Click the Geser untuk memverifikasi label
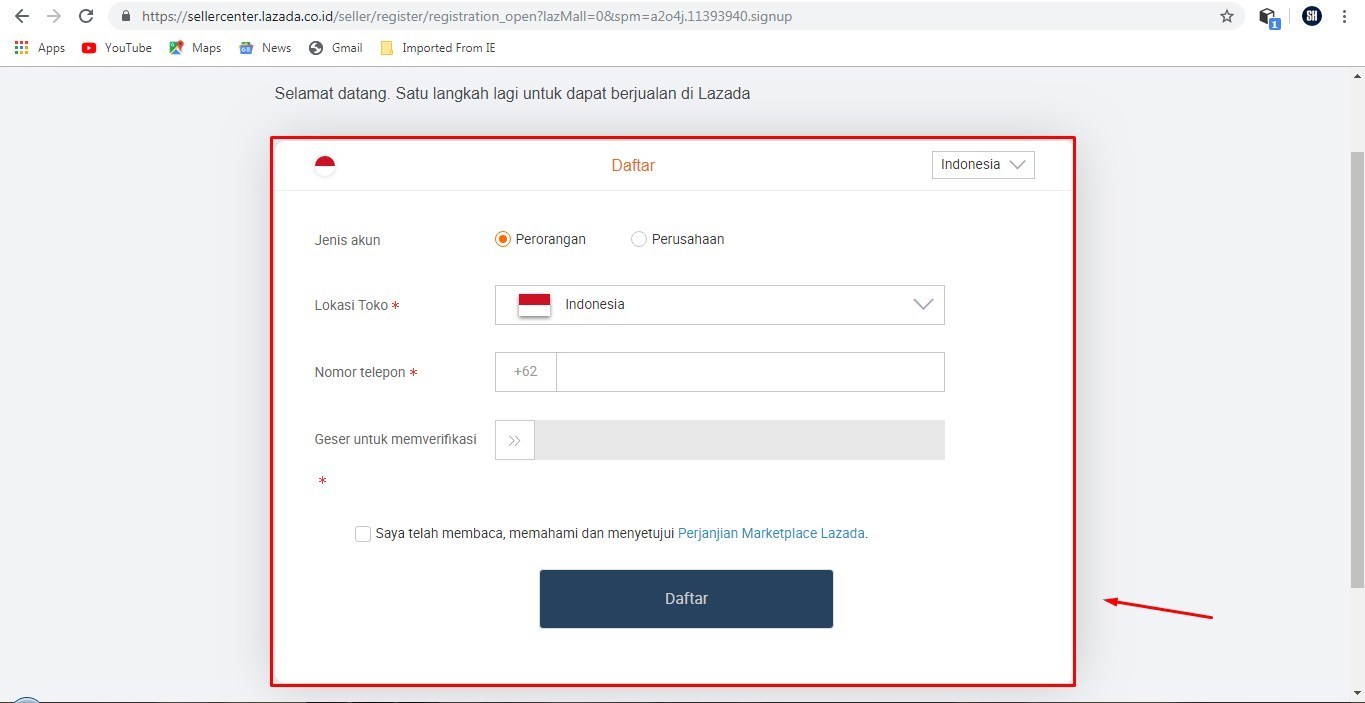1365x703 pixels. coord(395,439)
